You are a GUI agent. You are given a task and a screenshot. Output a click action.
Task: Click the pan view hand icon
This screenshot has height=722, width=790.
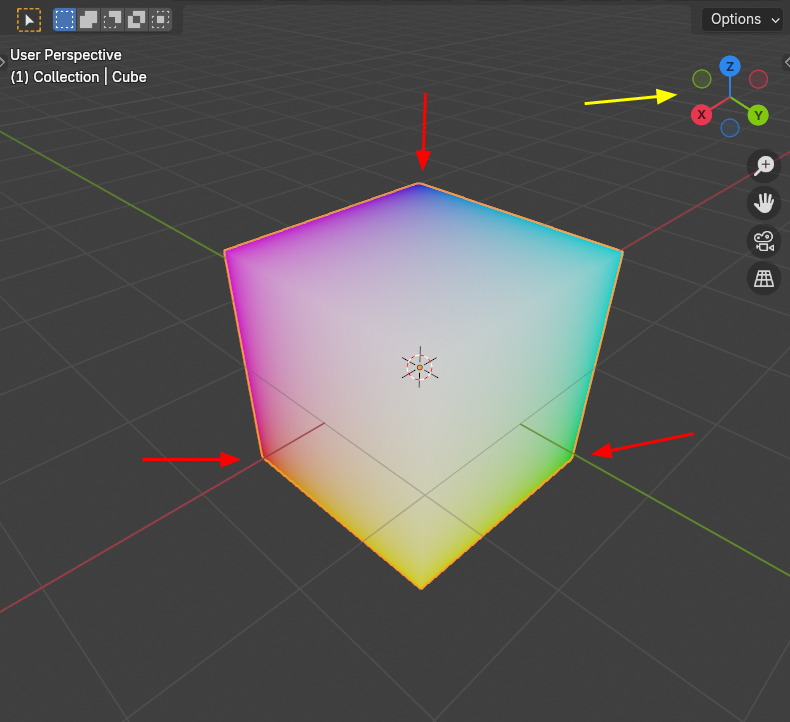coord(764,203)
